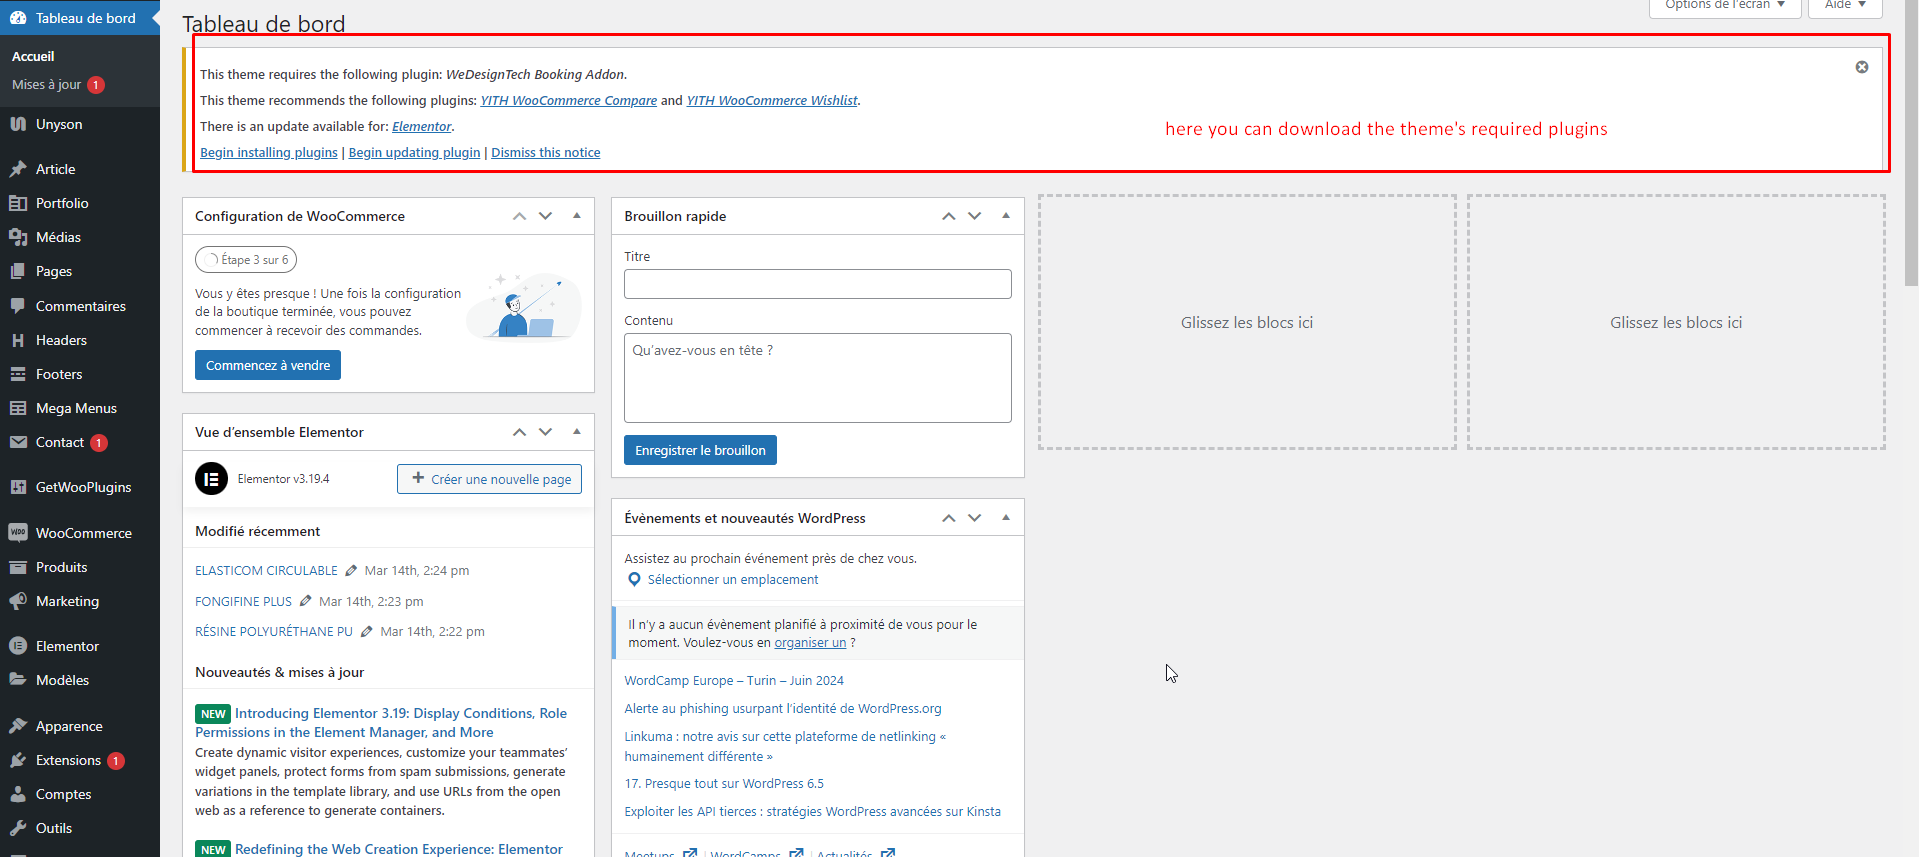This screenshot has width=1919, height=857.
Task: Click Begin updating plugin link
Action: [x=414, y=153]
